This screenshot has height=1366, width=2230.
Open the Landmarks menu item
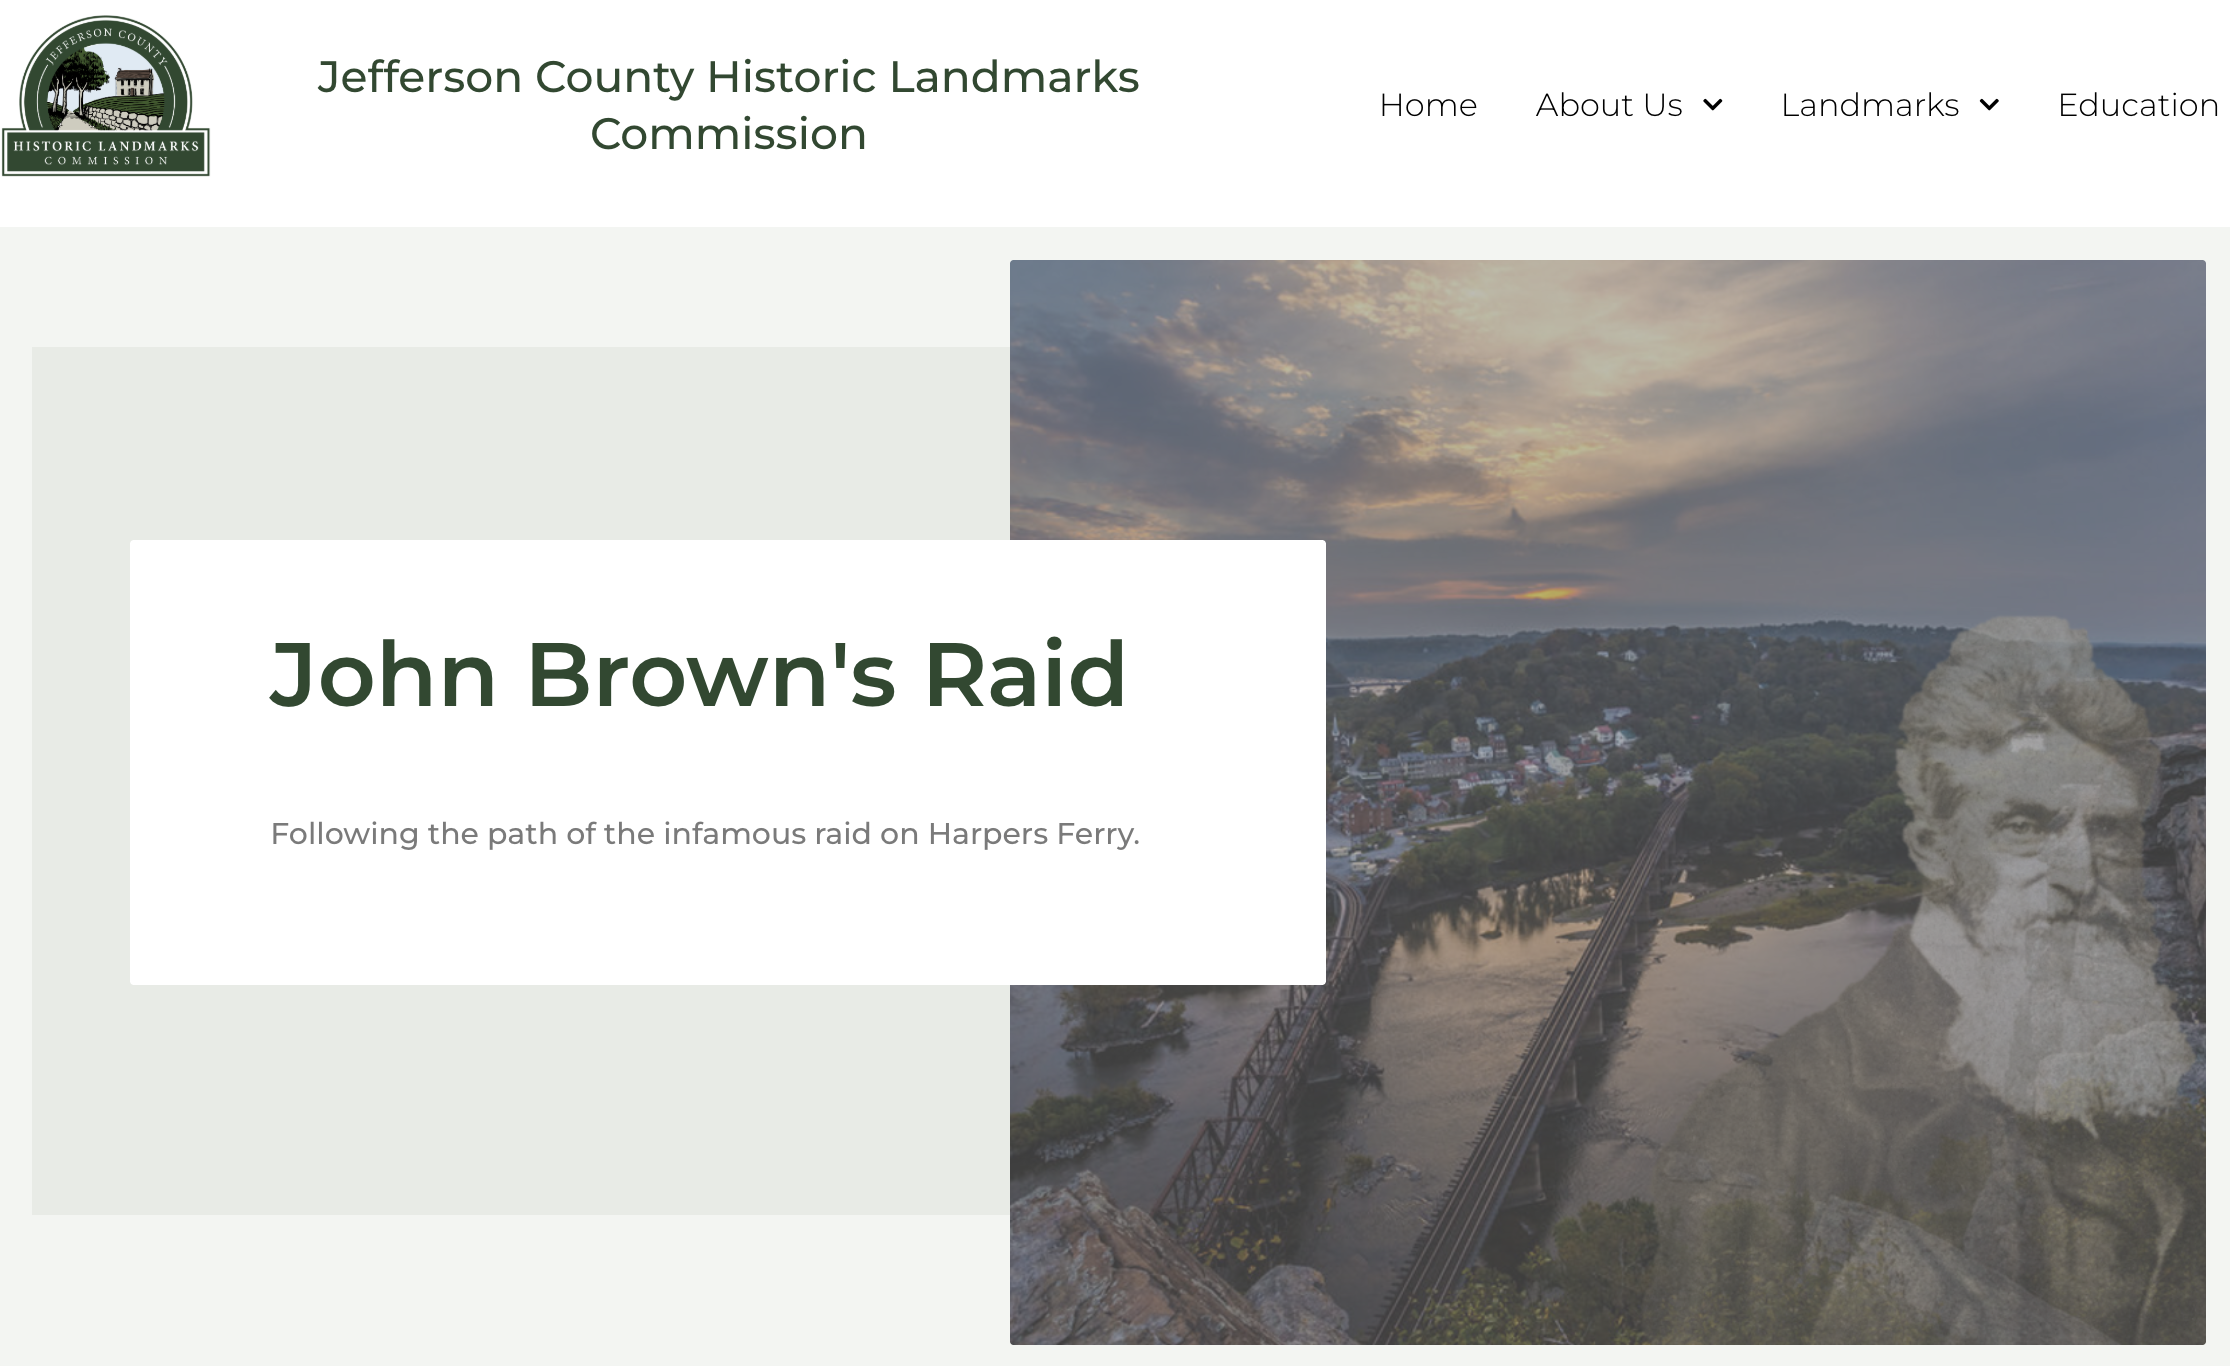point(1869,105)
